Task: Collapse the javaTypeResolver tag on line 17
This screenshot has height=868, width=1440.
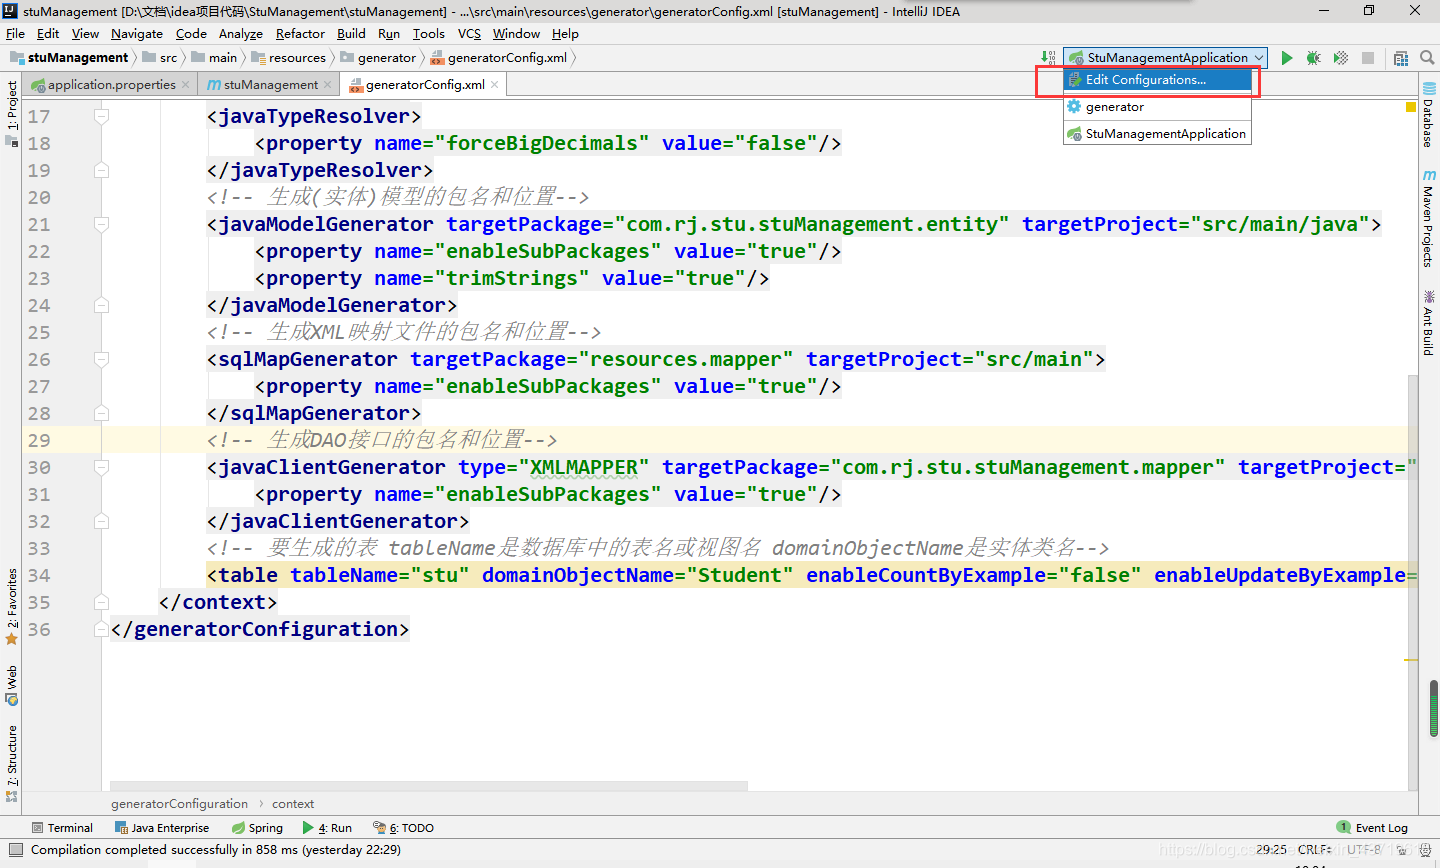Action: click(101, 116)
